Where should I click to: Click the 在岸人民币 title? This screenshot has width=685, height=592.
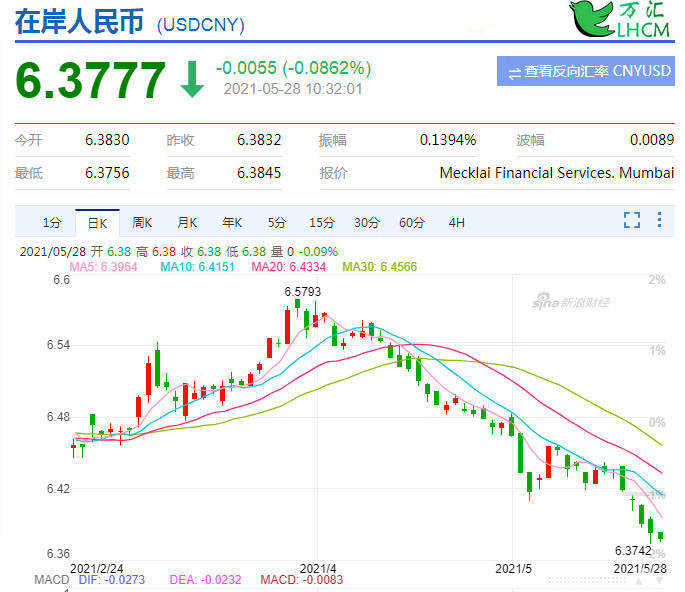coord(79,21)
